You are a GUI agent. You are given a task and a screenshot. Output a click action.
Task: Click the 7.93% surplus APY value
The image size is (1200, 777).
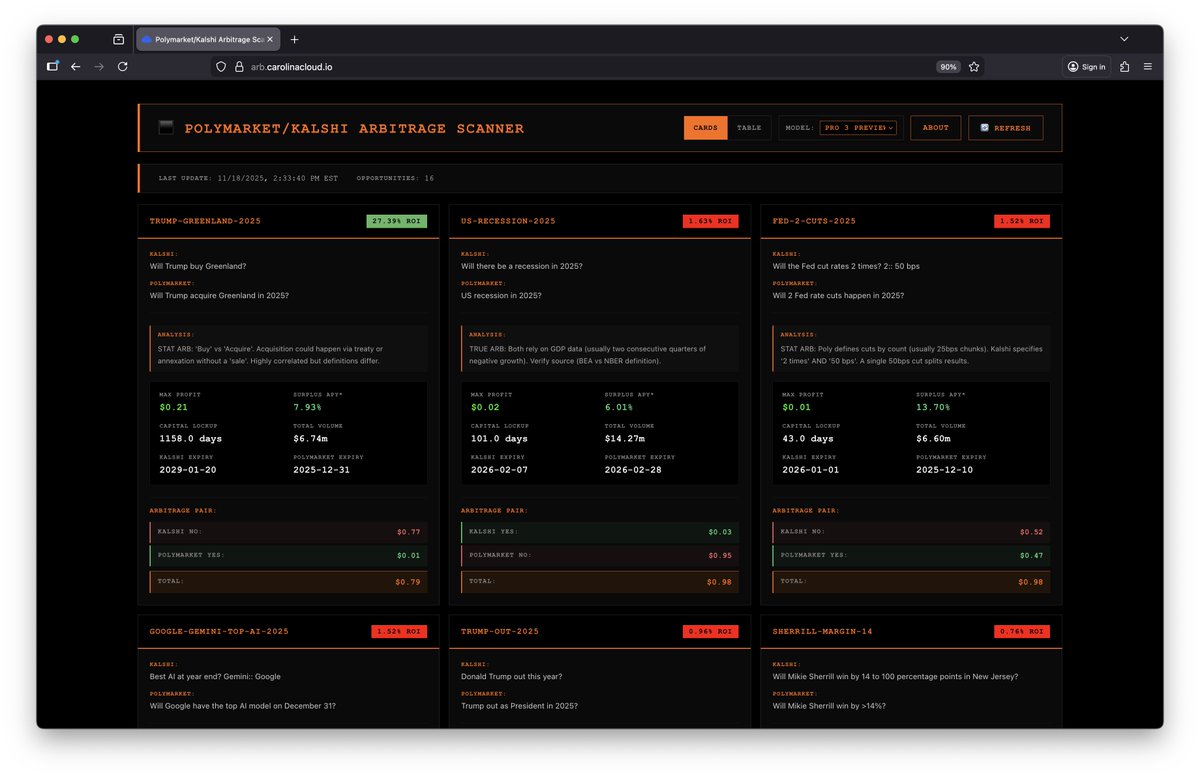click(x=307, y=407)
